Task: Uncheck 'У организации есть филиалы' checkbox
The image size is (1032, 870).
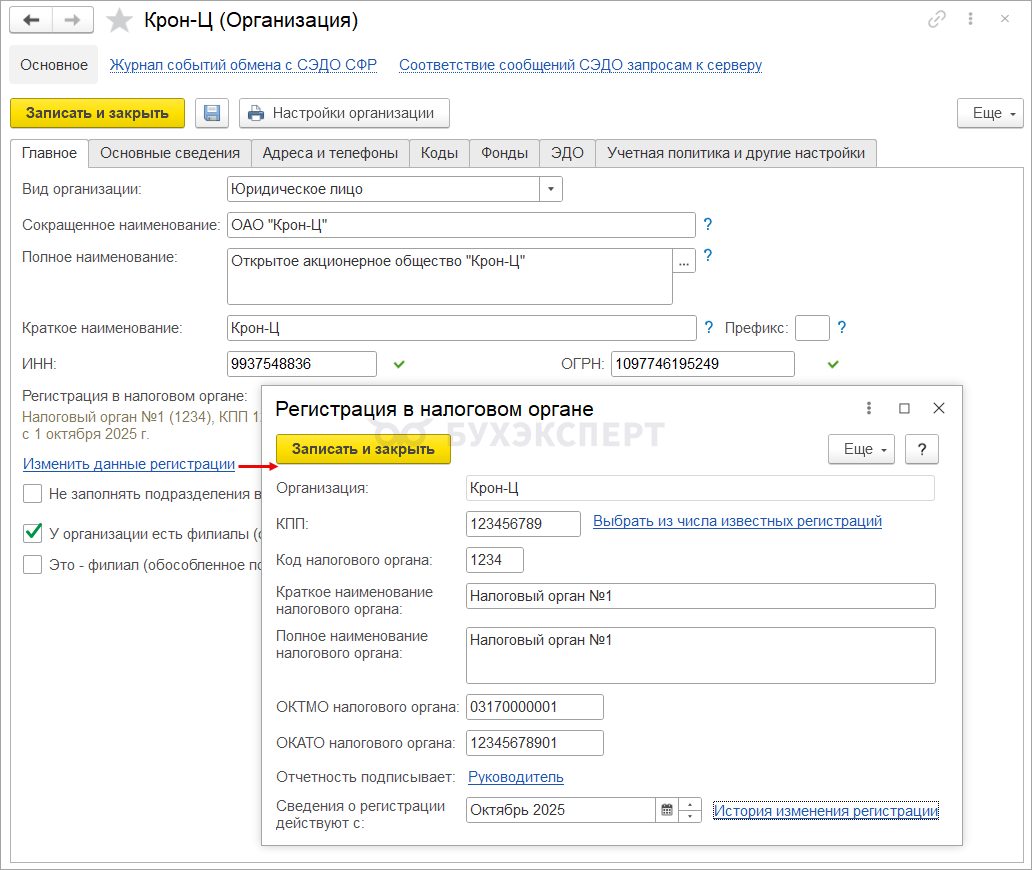Action: [33, 532]
